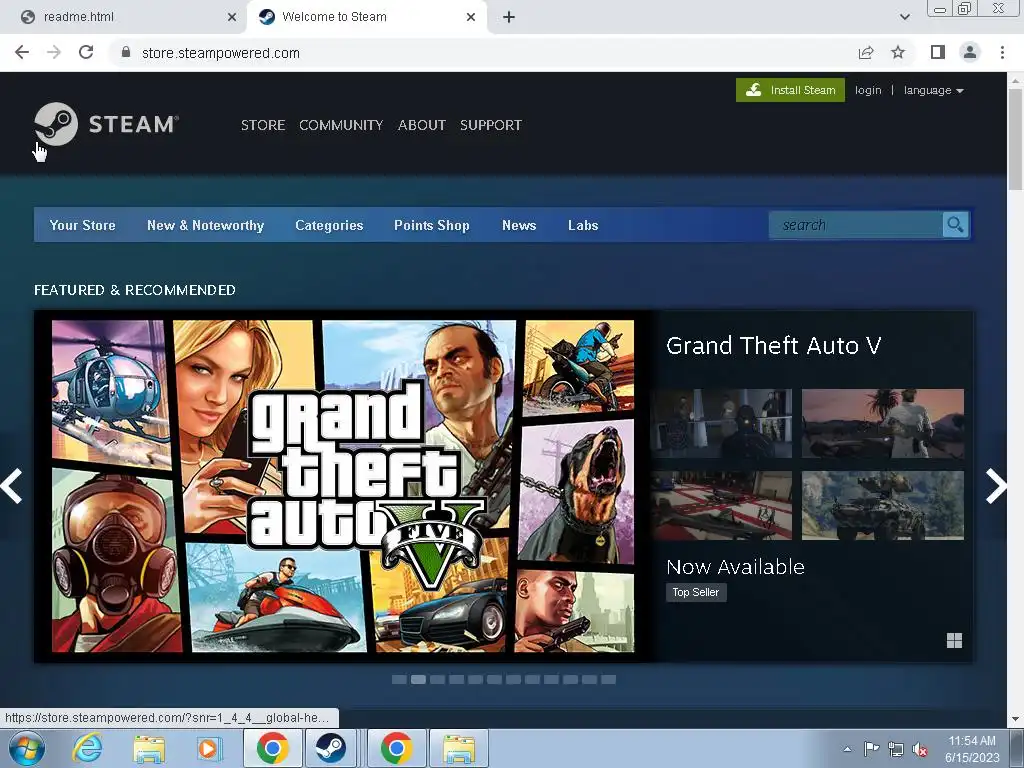
Task: Click the Action Center flag tray icon
Action: pyautogui.click(x=871, y=750)
